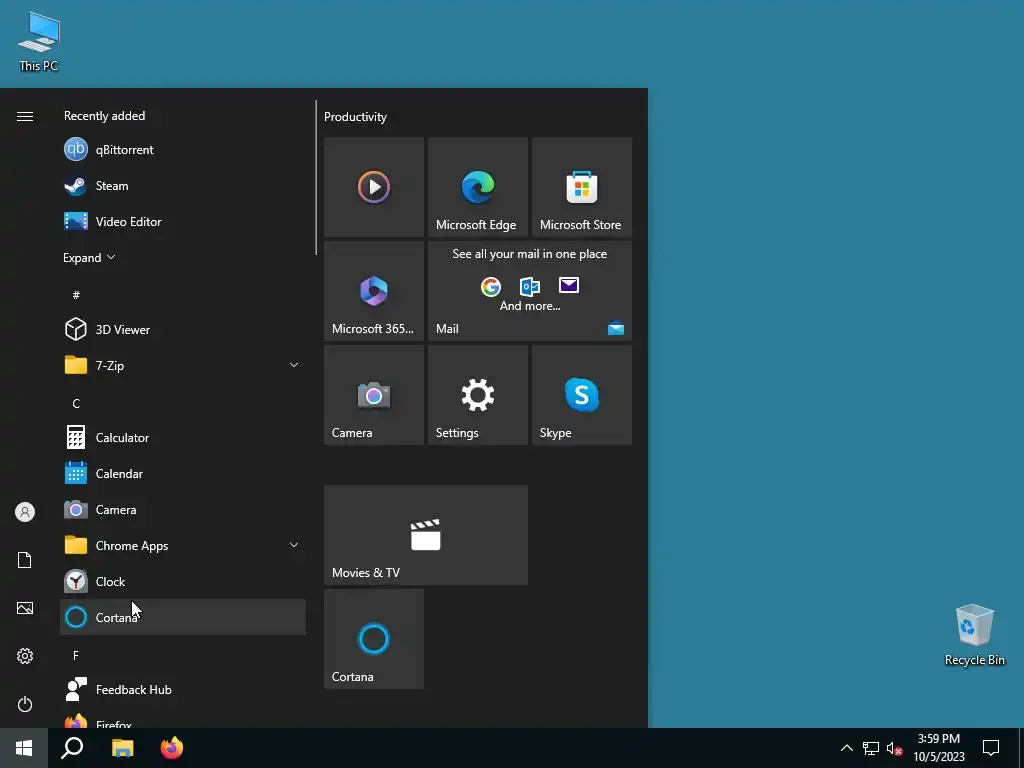The width and height of the screenshot is (1024, 768).
Task: Click the F letter header in the apps list
Action: (76, 655)
